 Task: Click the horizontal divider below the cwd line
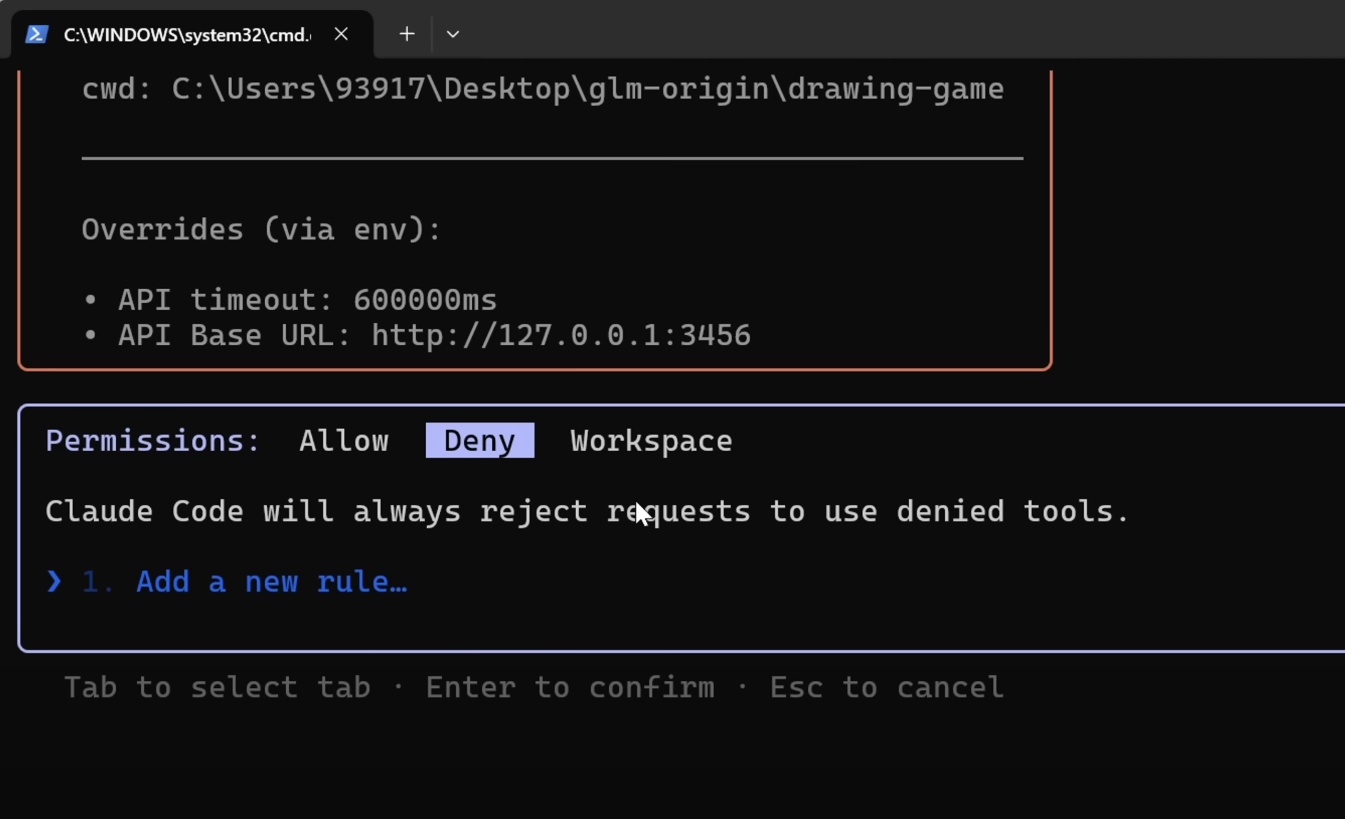tap(552, 158)
